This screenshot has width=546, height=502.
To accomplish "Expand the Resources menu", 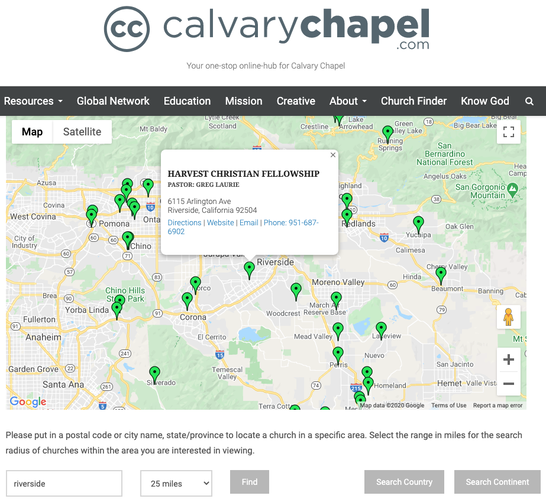I will coord(33,101).
